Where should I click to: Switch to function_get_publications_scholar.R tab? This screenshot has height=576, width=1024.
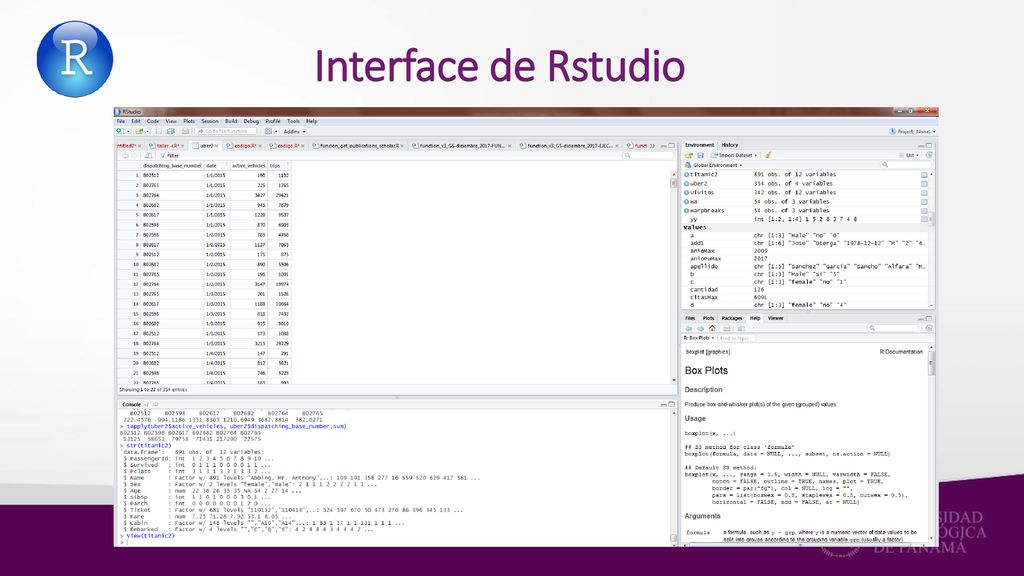click(359, 146)
